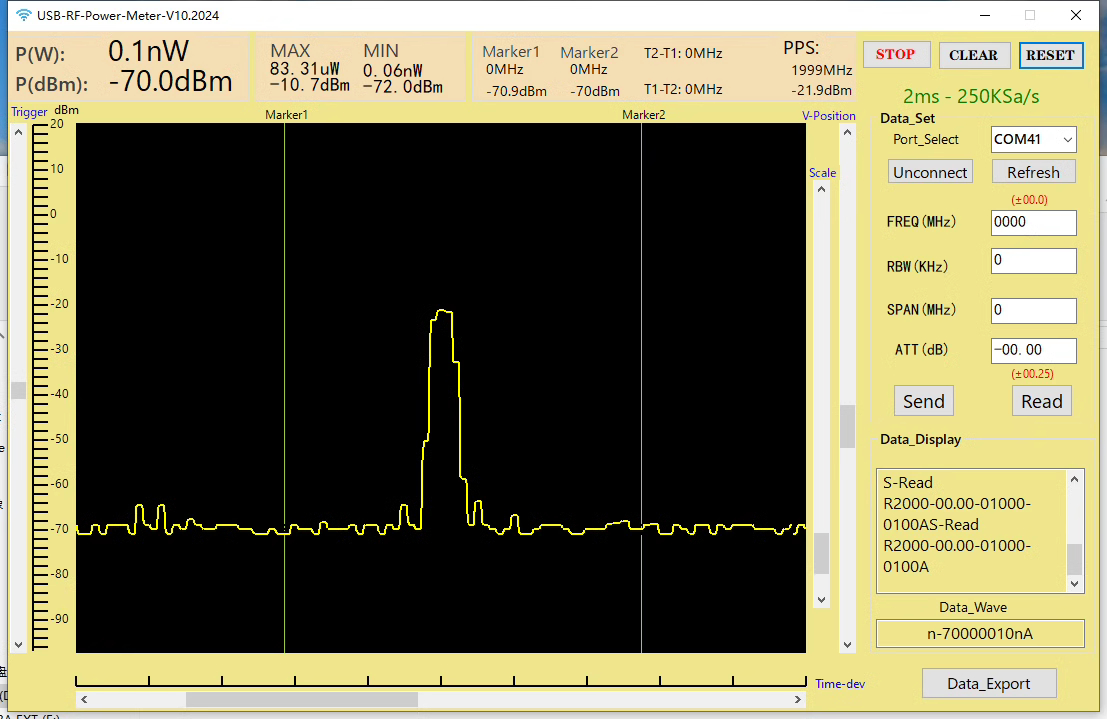Click the Unconnect button
The width and height of the screenshot is (1107, 719).
(x=930, y=172)
